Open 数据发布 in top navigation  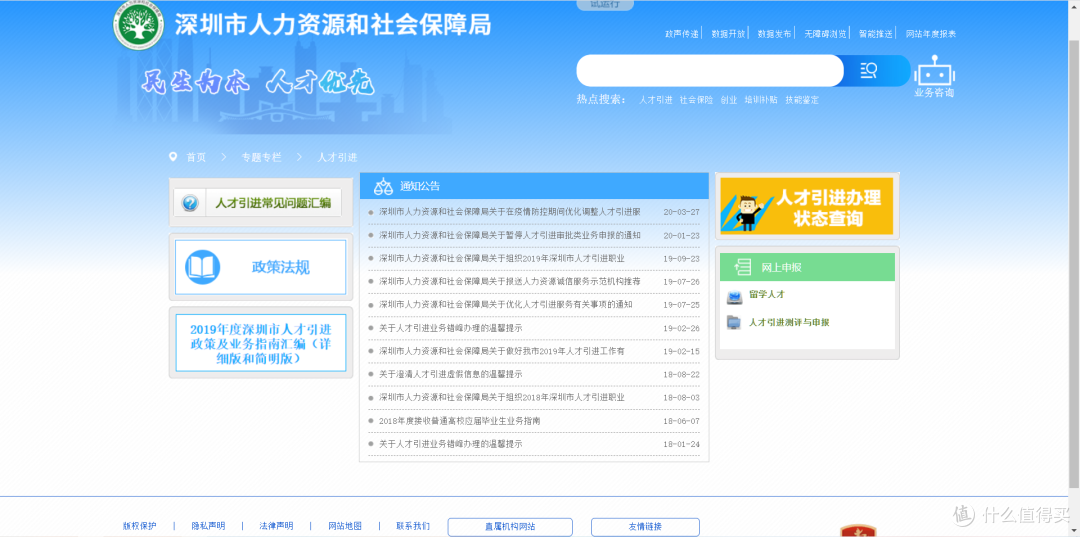click(x=774, y=34)
